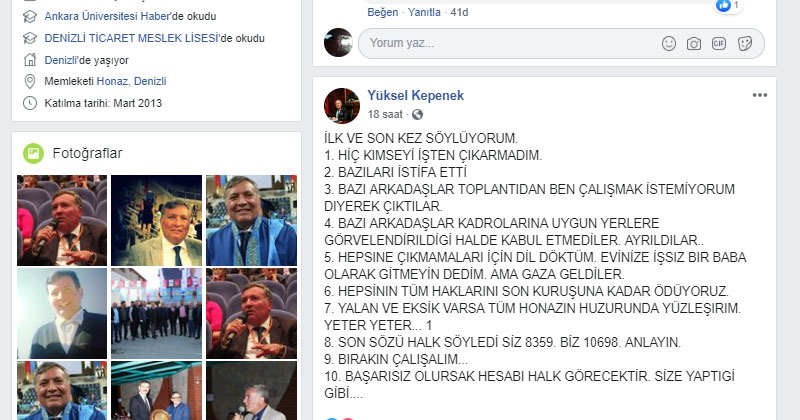Open the sticker picker in comment box
800x420 pixels.
(x=744, y=43)
